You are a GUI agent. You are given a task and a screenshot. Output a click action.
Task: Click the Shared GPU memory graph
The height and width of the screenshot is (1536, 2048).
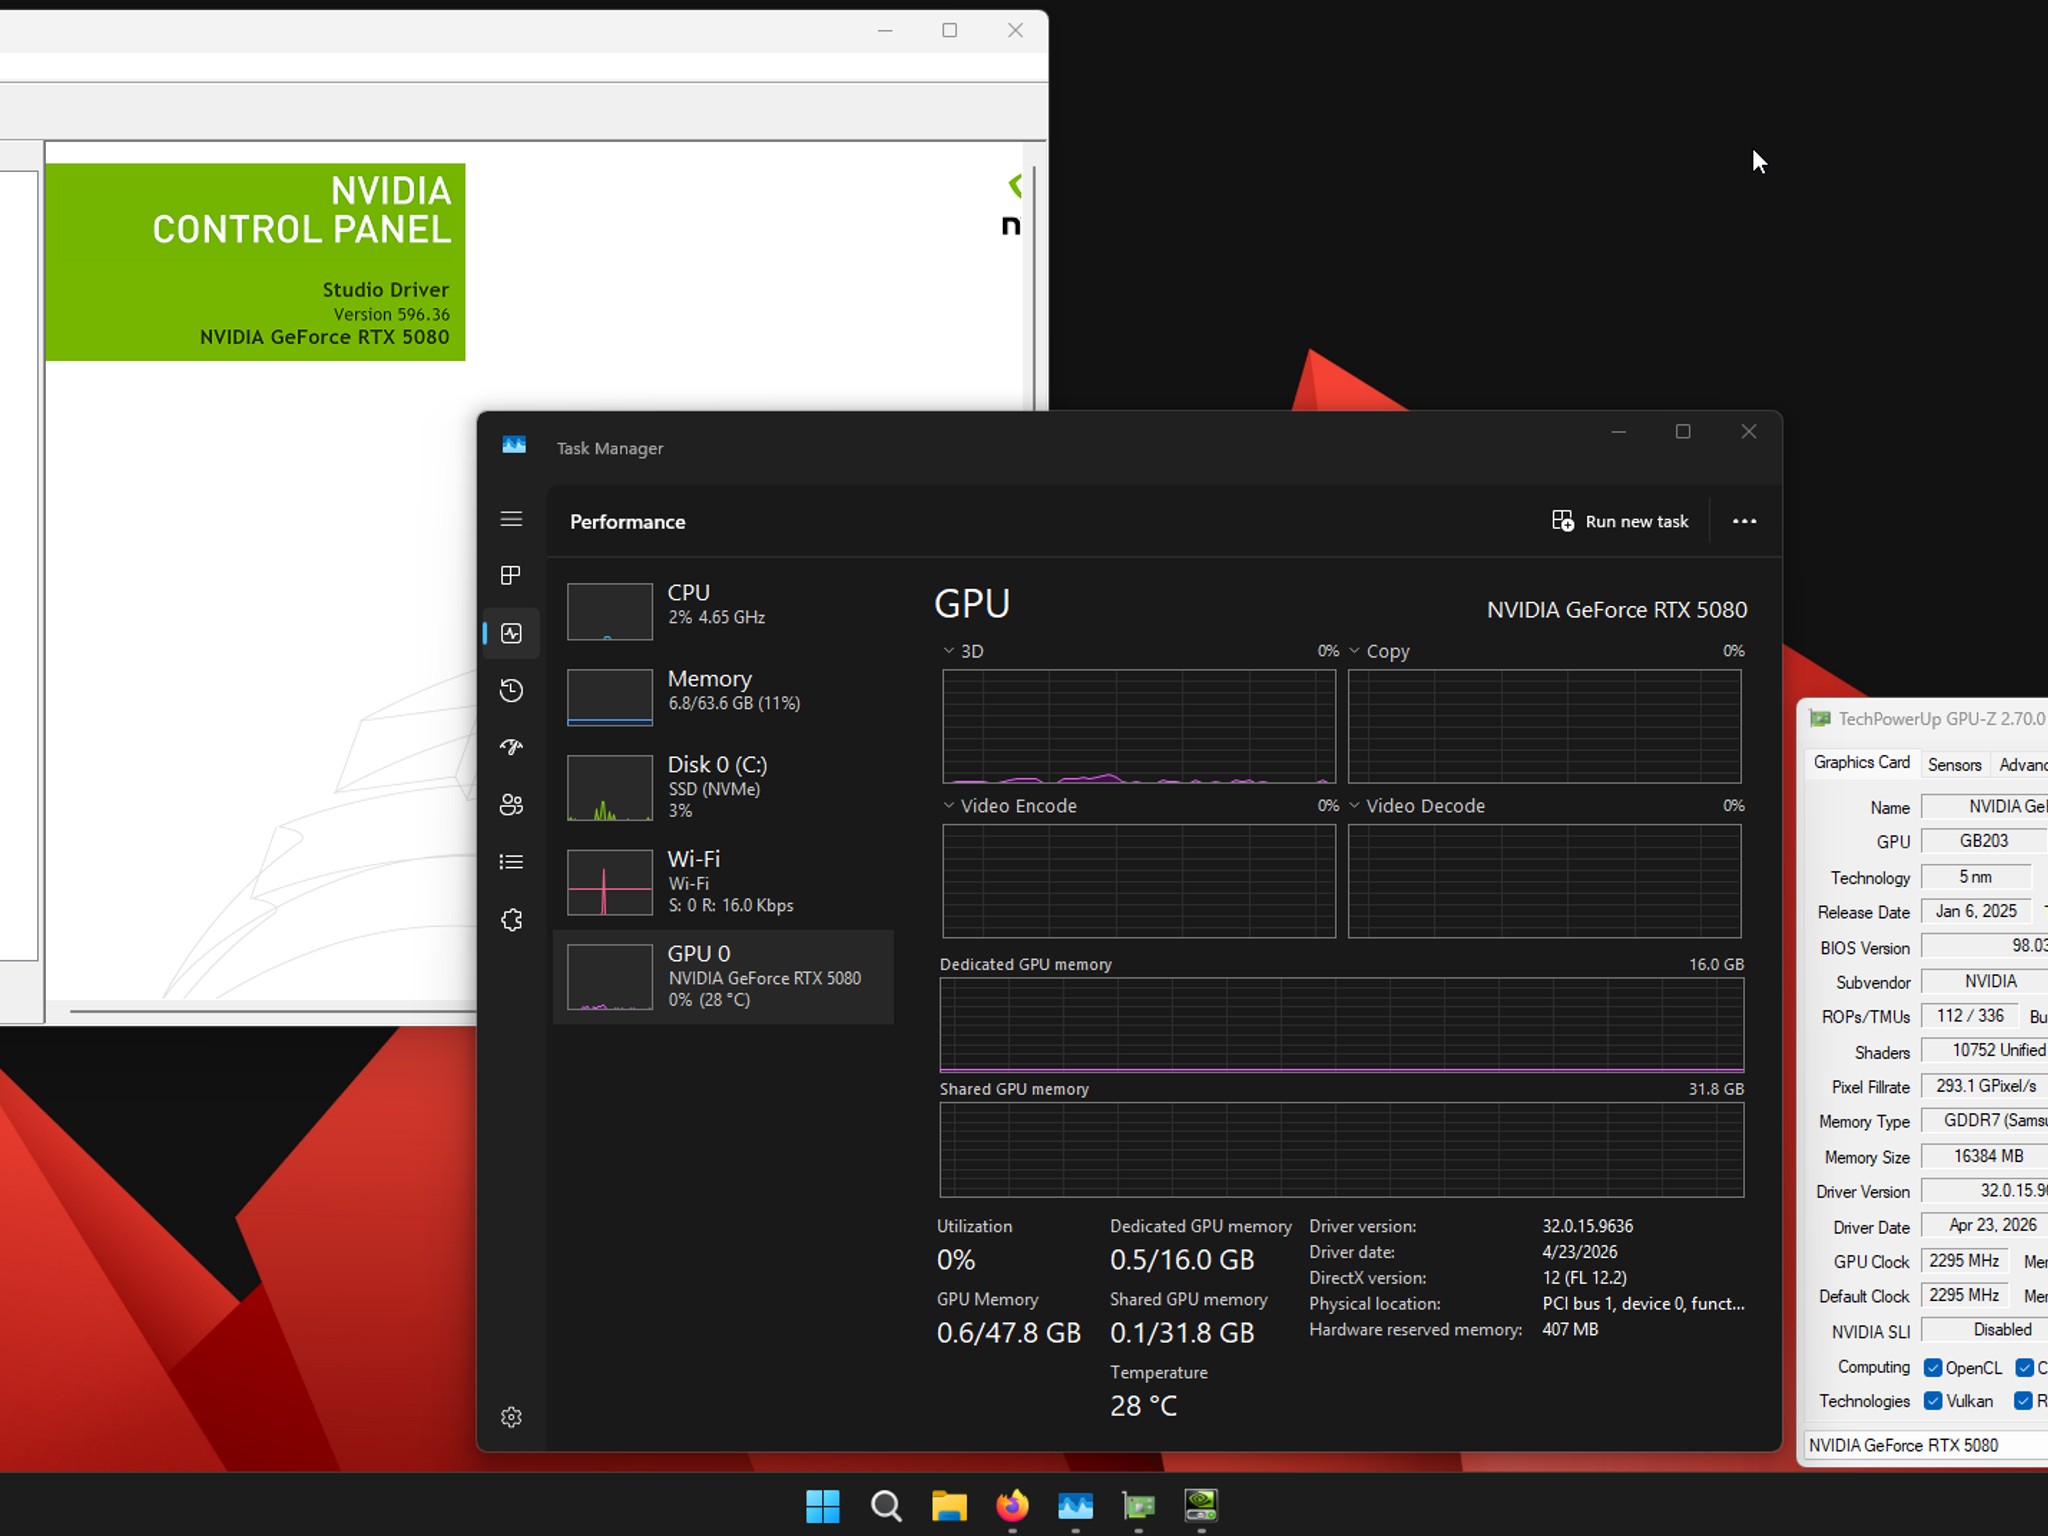coord(1342,1150)
